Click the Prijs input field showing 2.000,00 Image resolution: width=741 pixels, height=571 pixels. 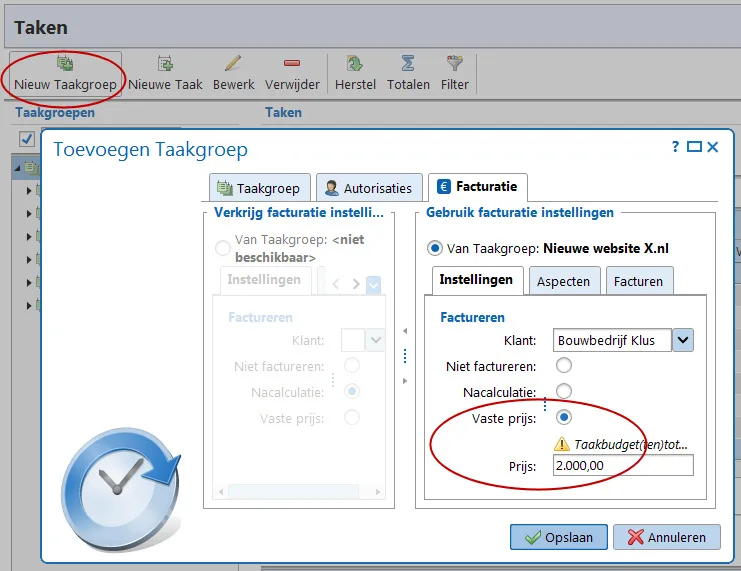click(x=623, y=466)
